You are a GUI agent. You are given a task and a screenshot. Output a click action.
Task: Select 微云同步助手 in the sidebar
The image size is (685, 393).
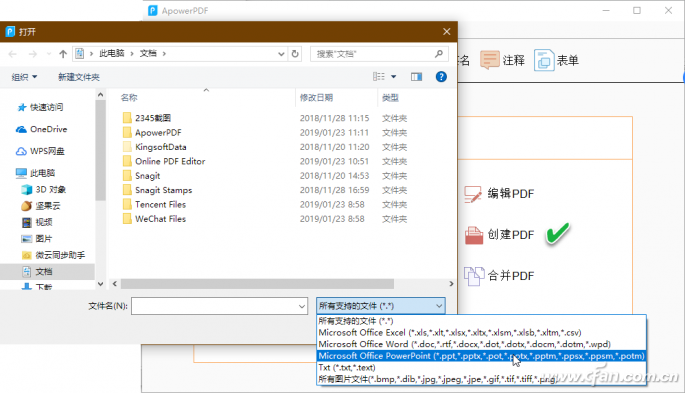[53, 255]
